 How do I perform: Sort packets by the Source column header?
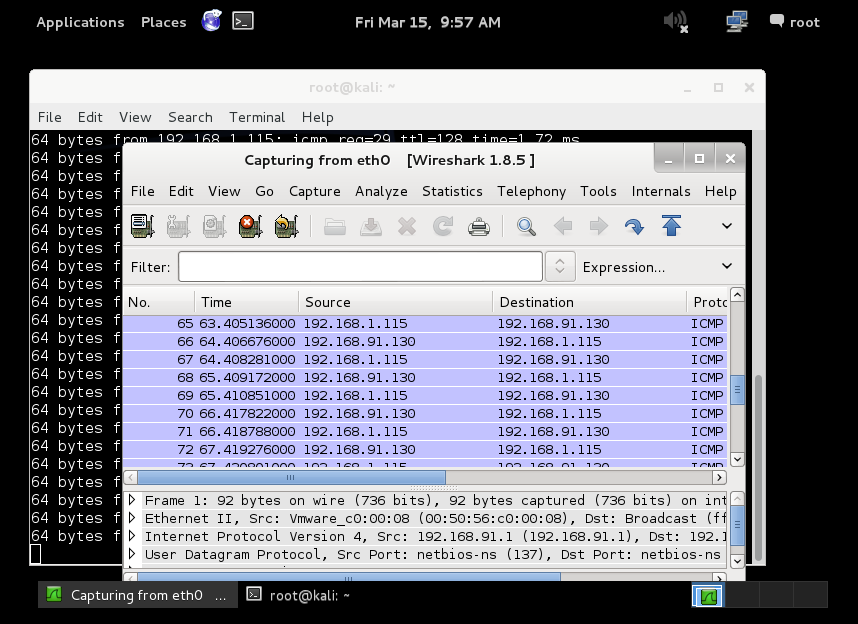coord(396,302)
